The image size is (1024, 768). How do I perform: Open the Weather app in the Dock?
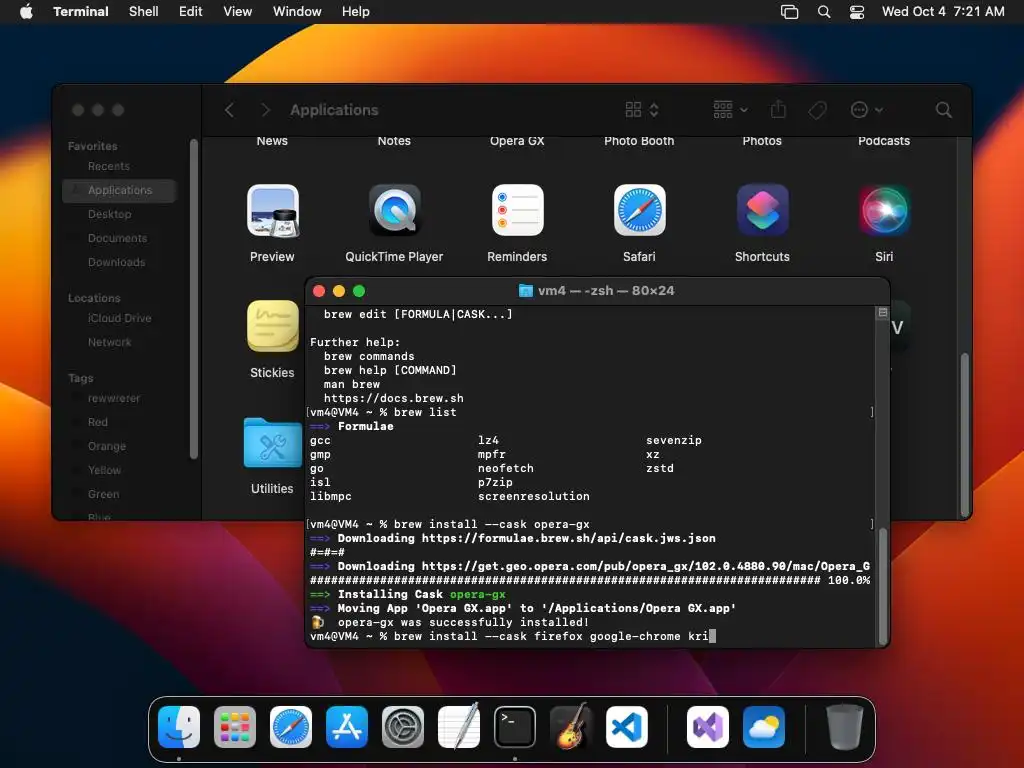point(763,726)
